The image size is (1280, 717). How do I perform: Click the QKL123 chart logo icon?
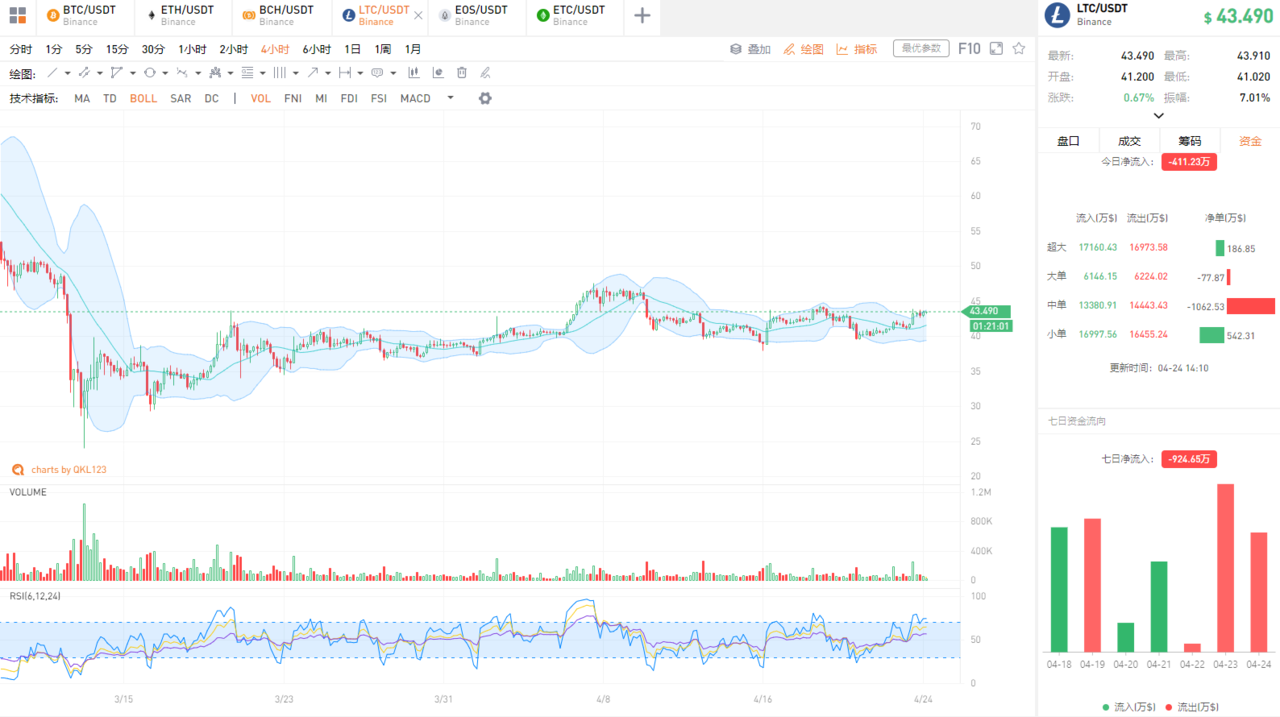point(17,469)
